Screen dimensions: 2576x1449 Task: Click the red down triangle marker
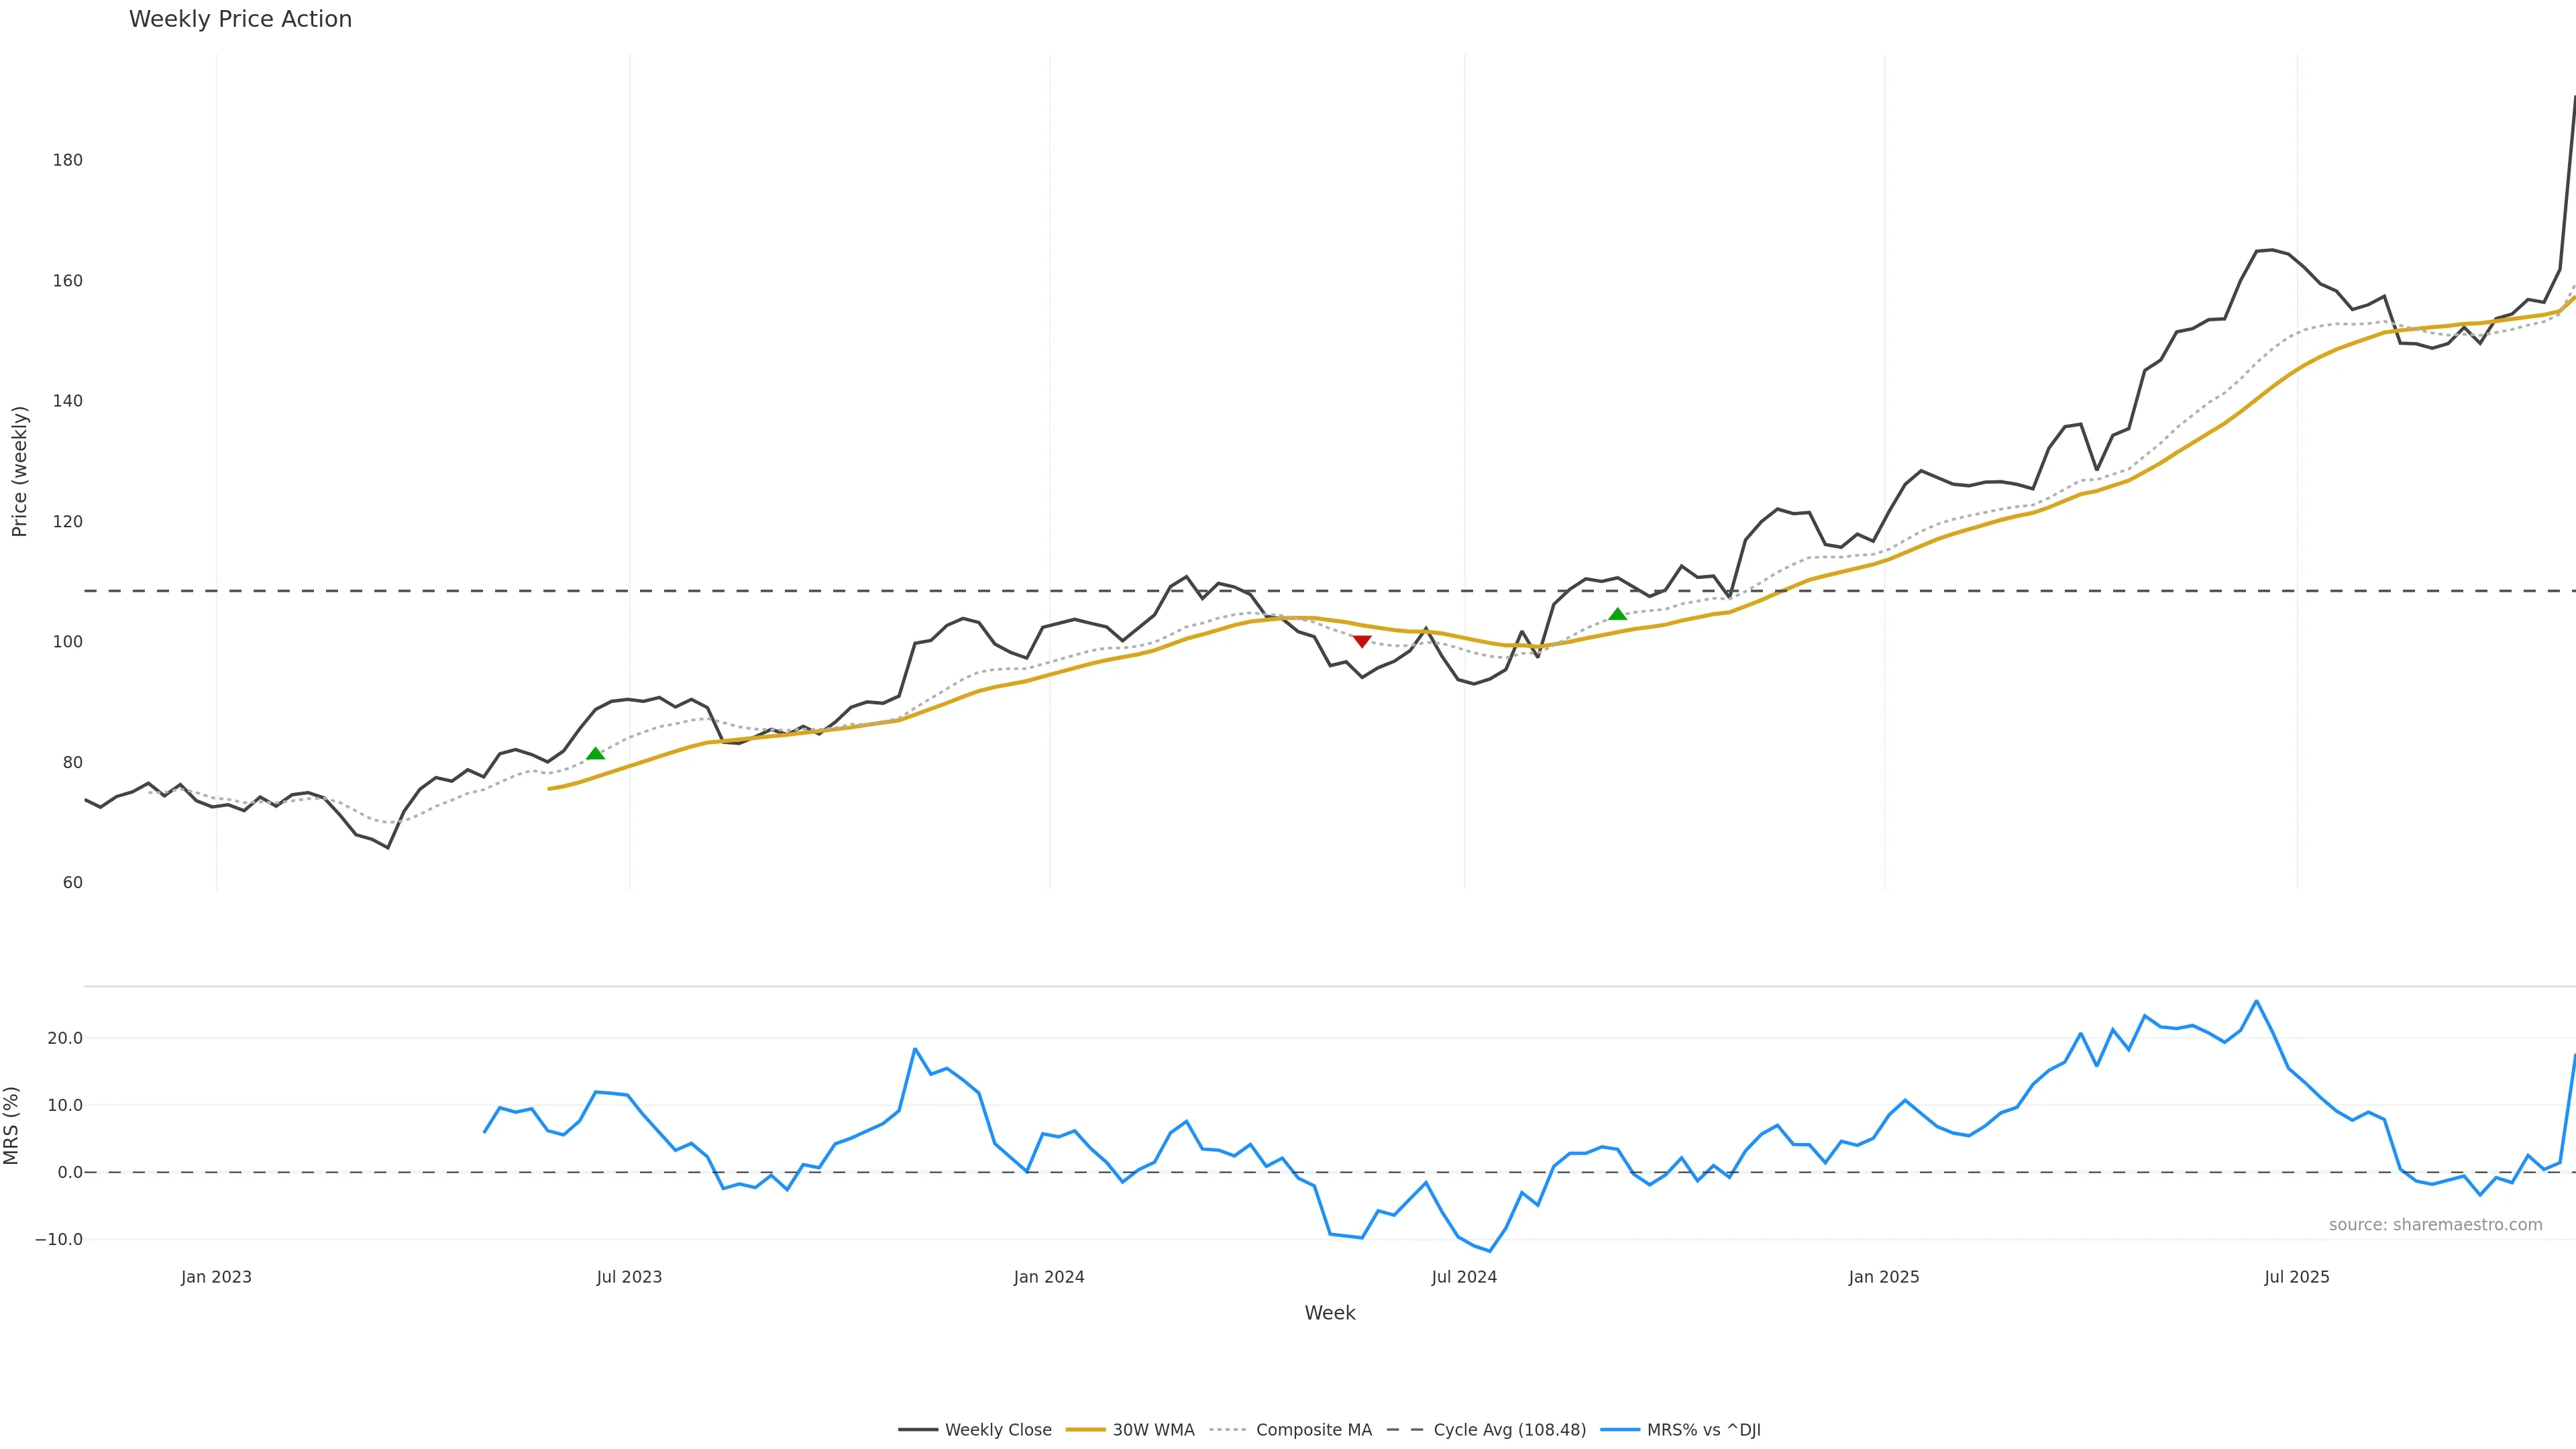tap(1361, 642)
